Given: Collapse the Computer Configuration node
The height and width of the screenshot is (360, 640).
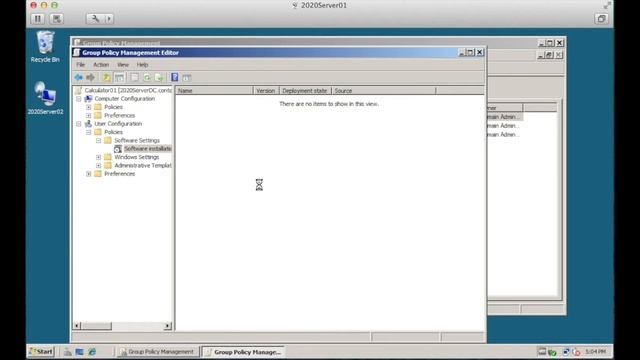Looking at the screenshot, I should tap(79, 99).
